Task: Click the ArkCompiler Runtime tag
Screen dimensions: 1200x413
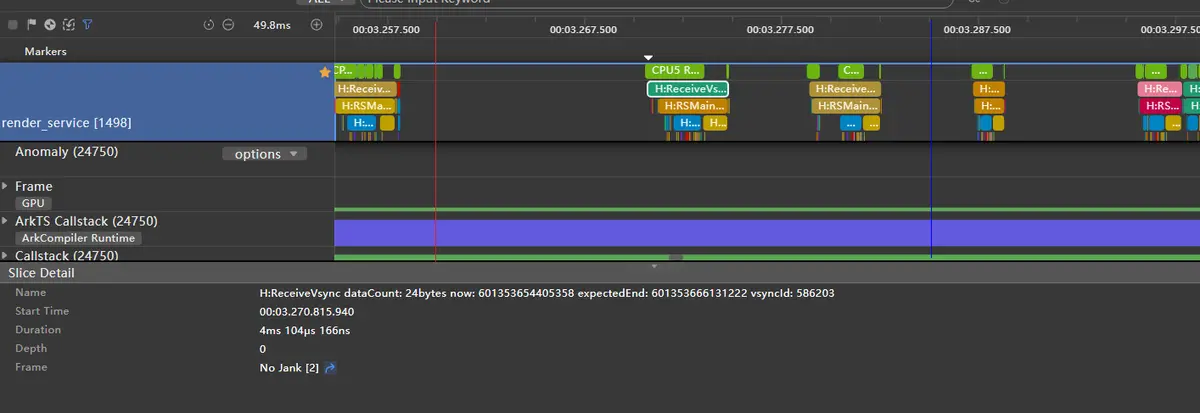Action: 77,238
